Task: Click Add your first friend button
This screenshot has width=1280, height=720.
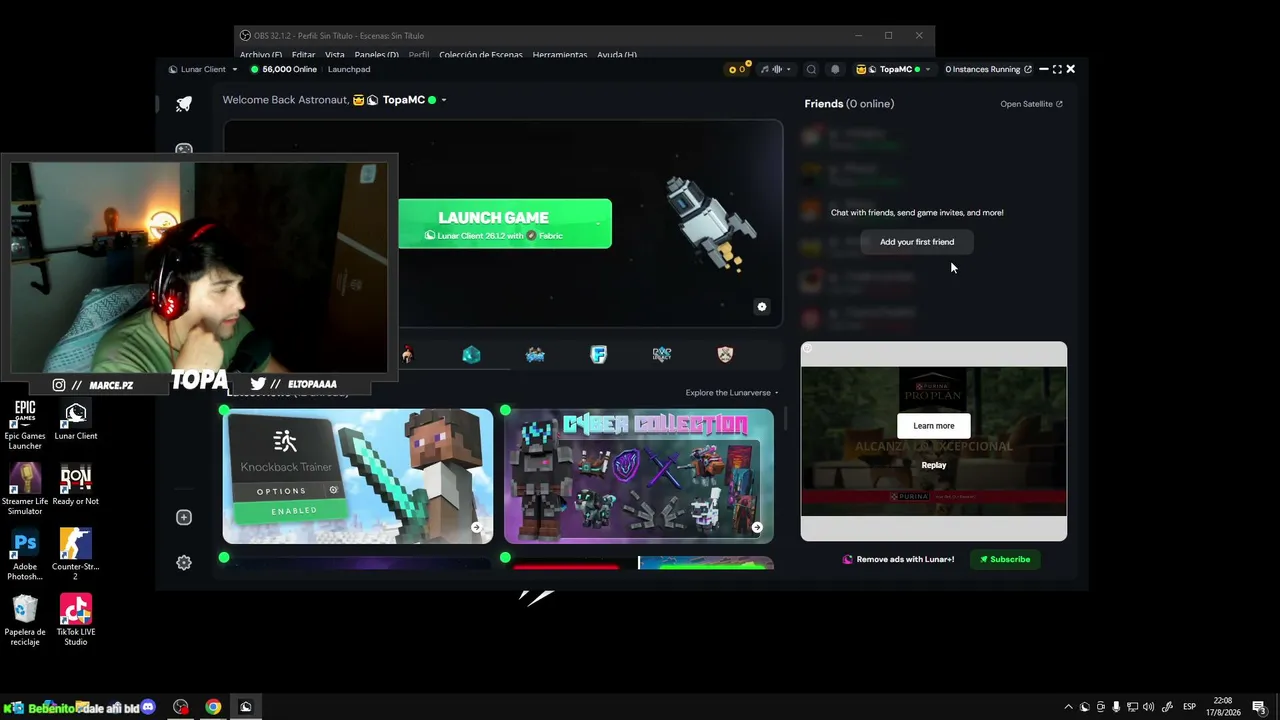Action: [x=917, y=242]
